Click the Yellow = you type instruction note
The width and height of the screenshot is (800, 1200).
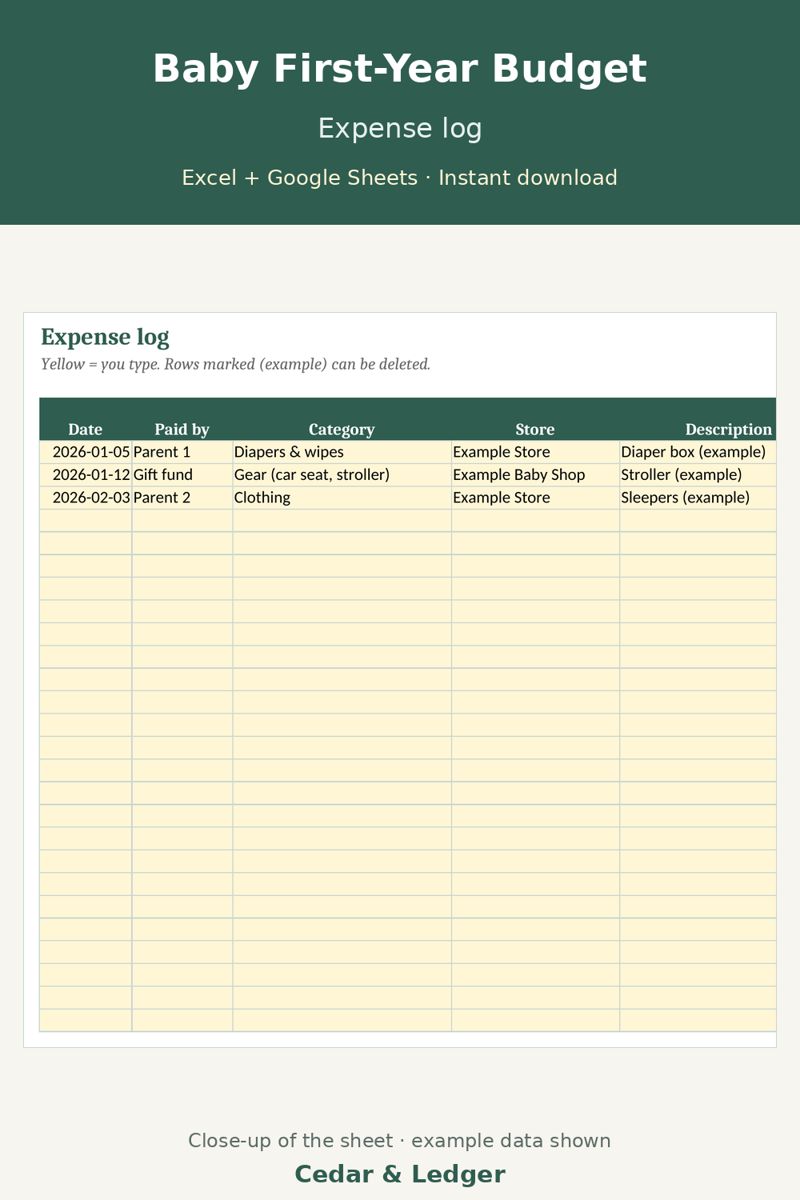pos(236,364)
